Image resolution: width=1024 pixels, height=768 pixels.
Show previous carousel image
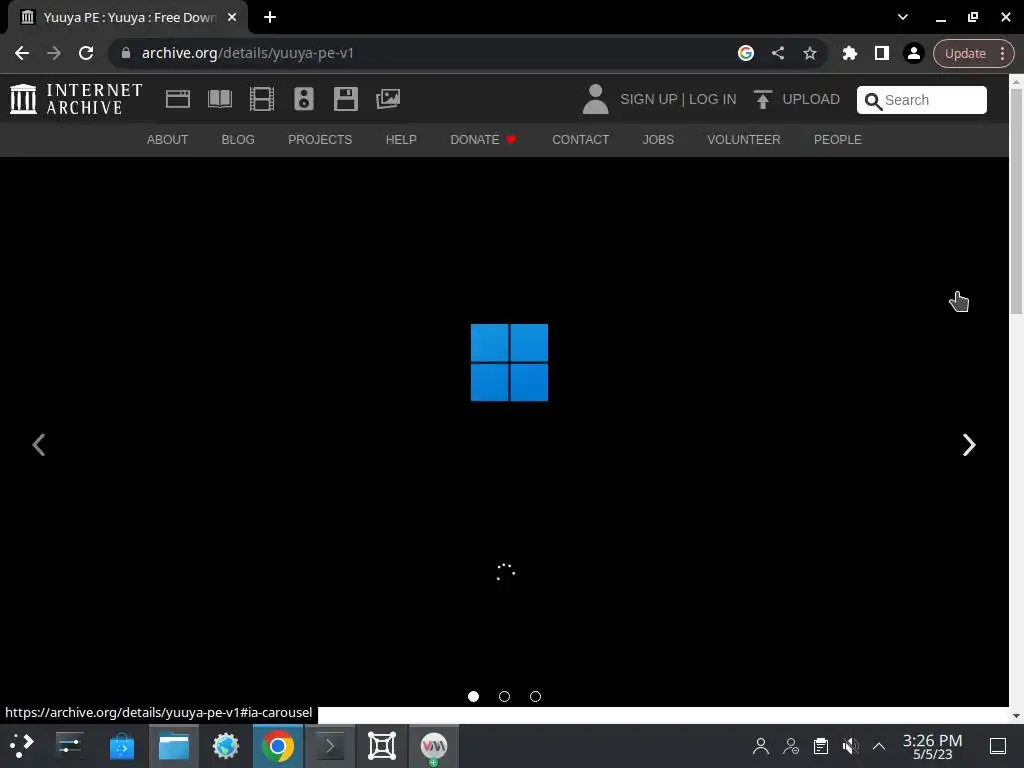(x=39, y=445)
